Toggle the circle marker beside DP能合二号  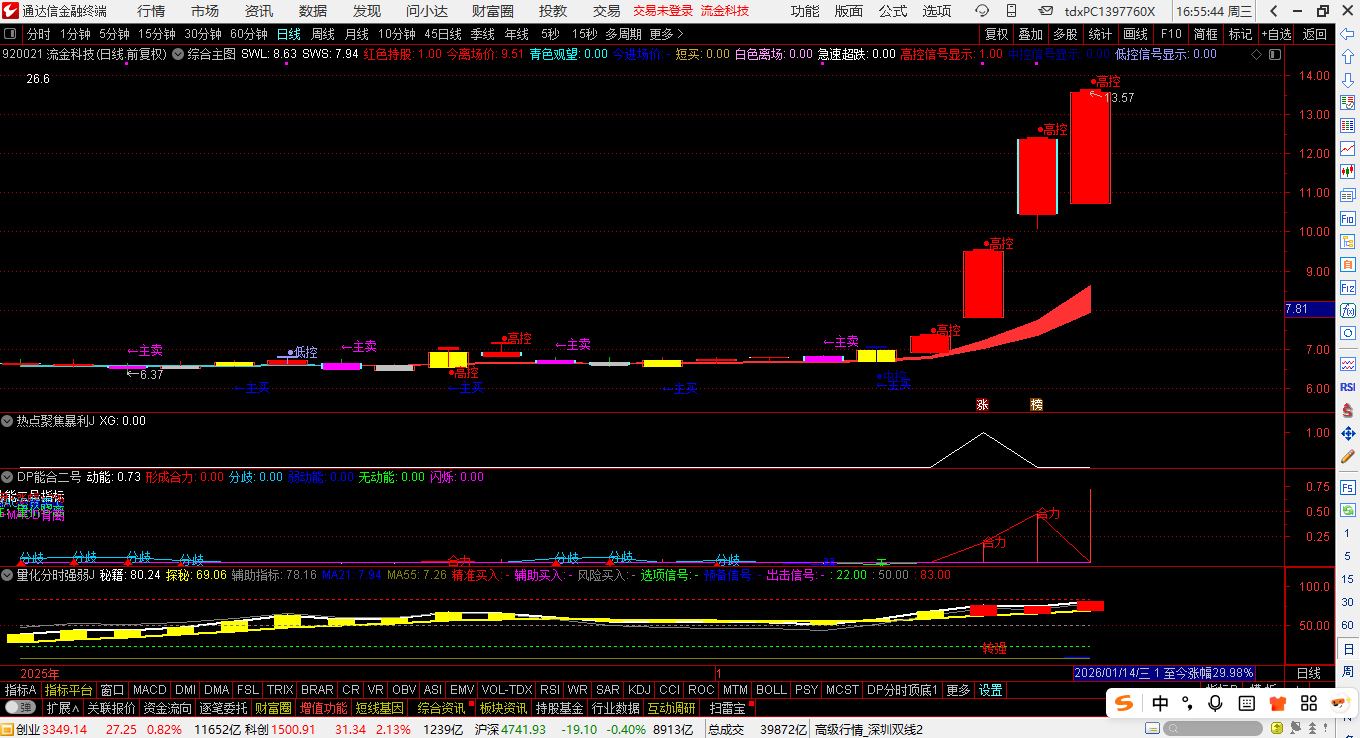click(8, 477)
